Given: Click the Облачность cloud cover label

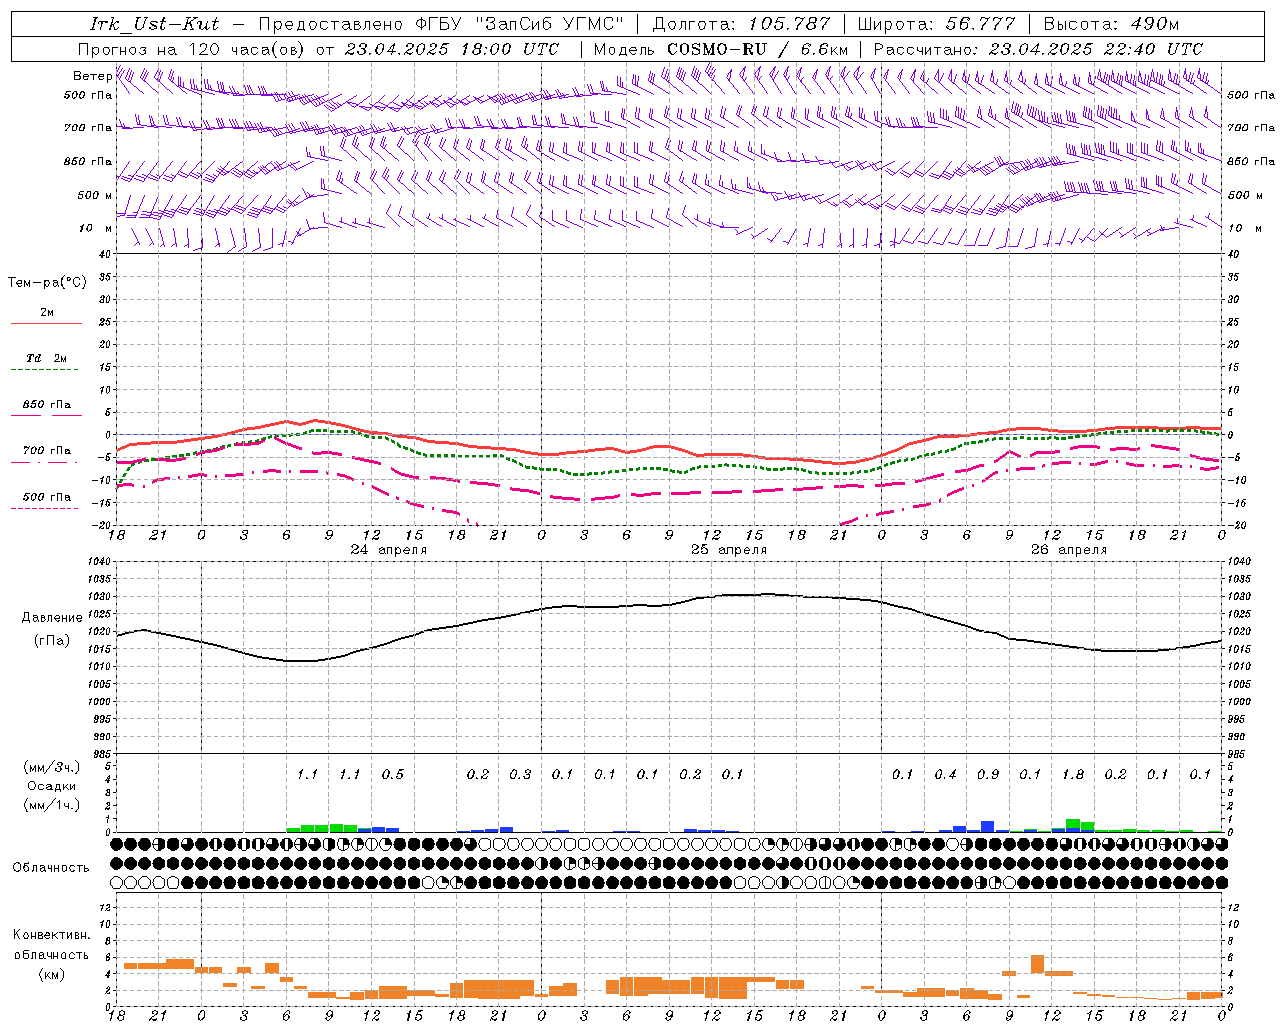Looking at the screenshot, I should coord(51,868).
